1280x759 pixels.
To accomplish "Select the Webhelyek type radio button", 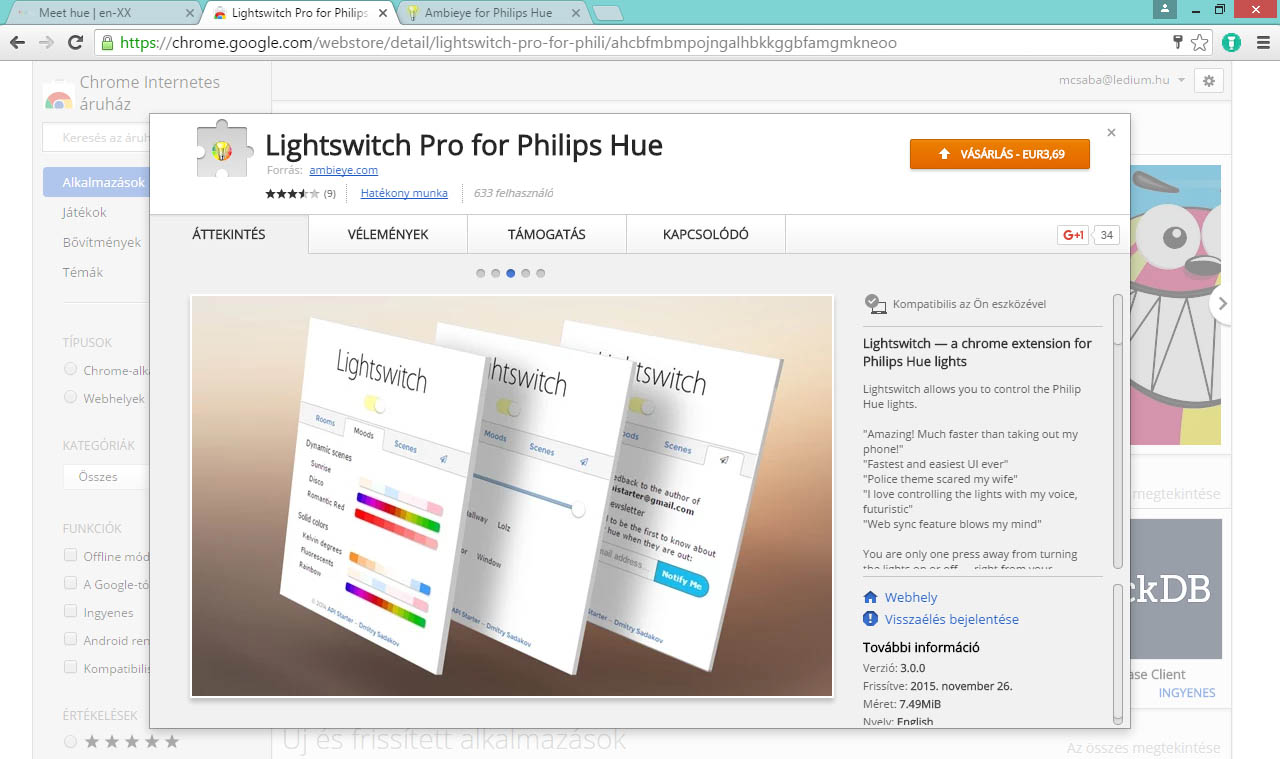I will [x=71, y=398].
